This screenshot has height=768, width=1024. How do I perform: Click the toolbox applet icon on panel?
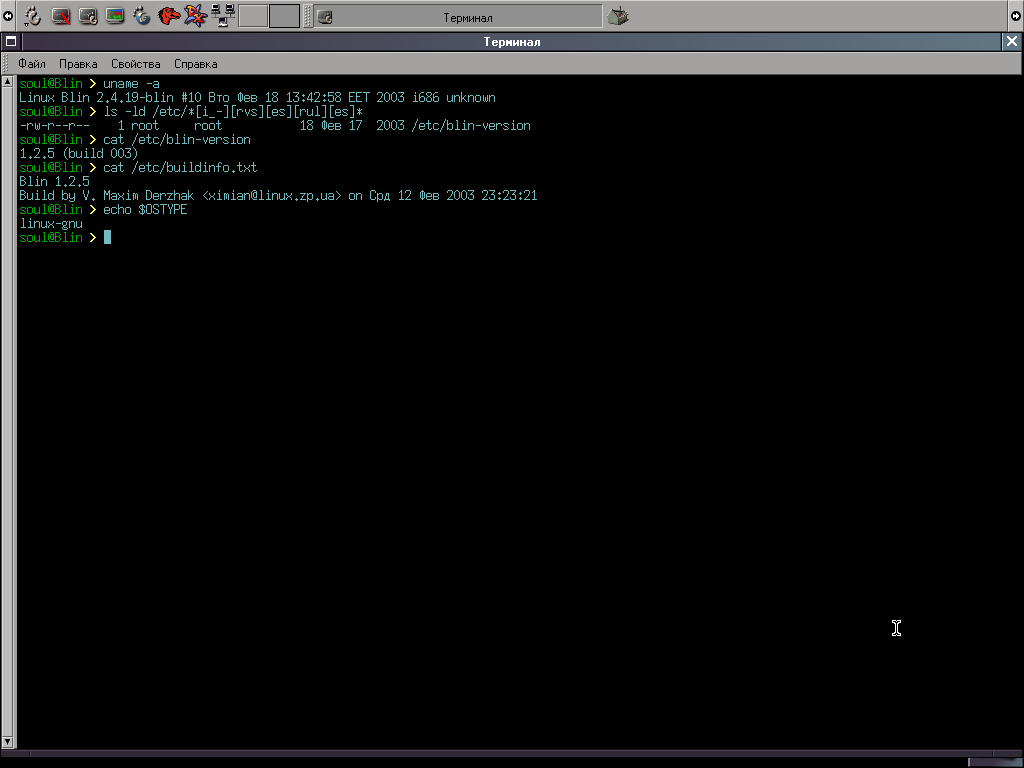(618, 16)
